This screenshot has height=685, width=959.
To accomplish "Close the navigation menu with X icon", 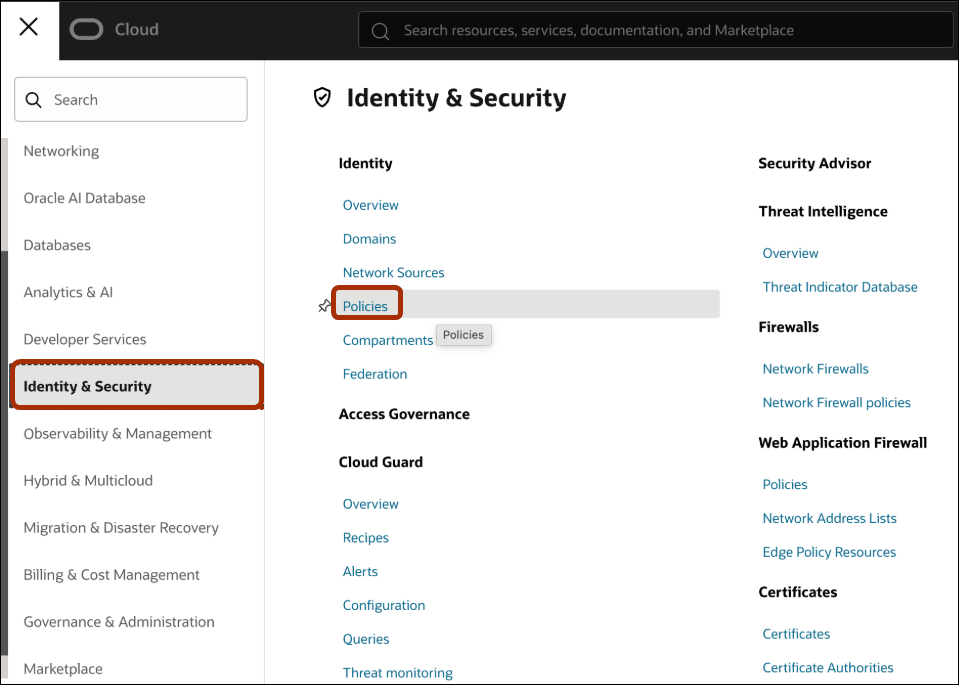I will click(29, 27).
